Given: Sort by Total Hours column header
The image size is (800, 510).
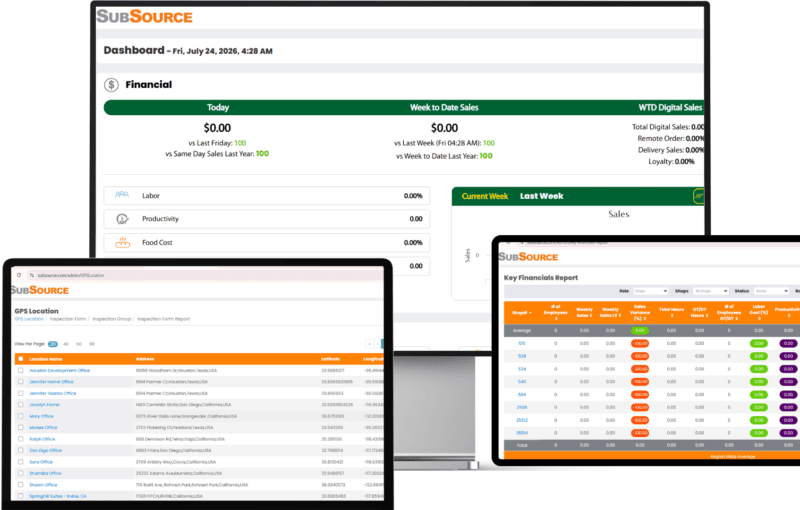Looking at the screenshot, I should point(671,313).
